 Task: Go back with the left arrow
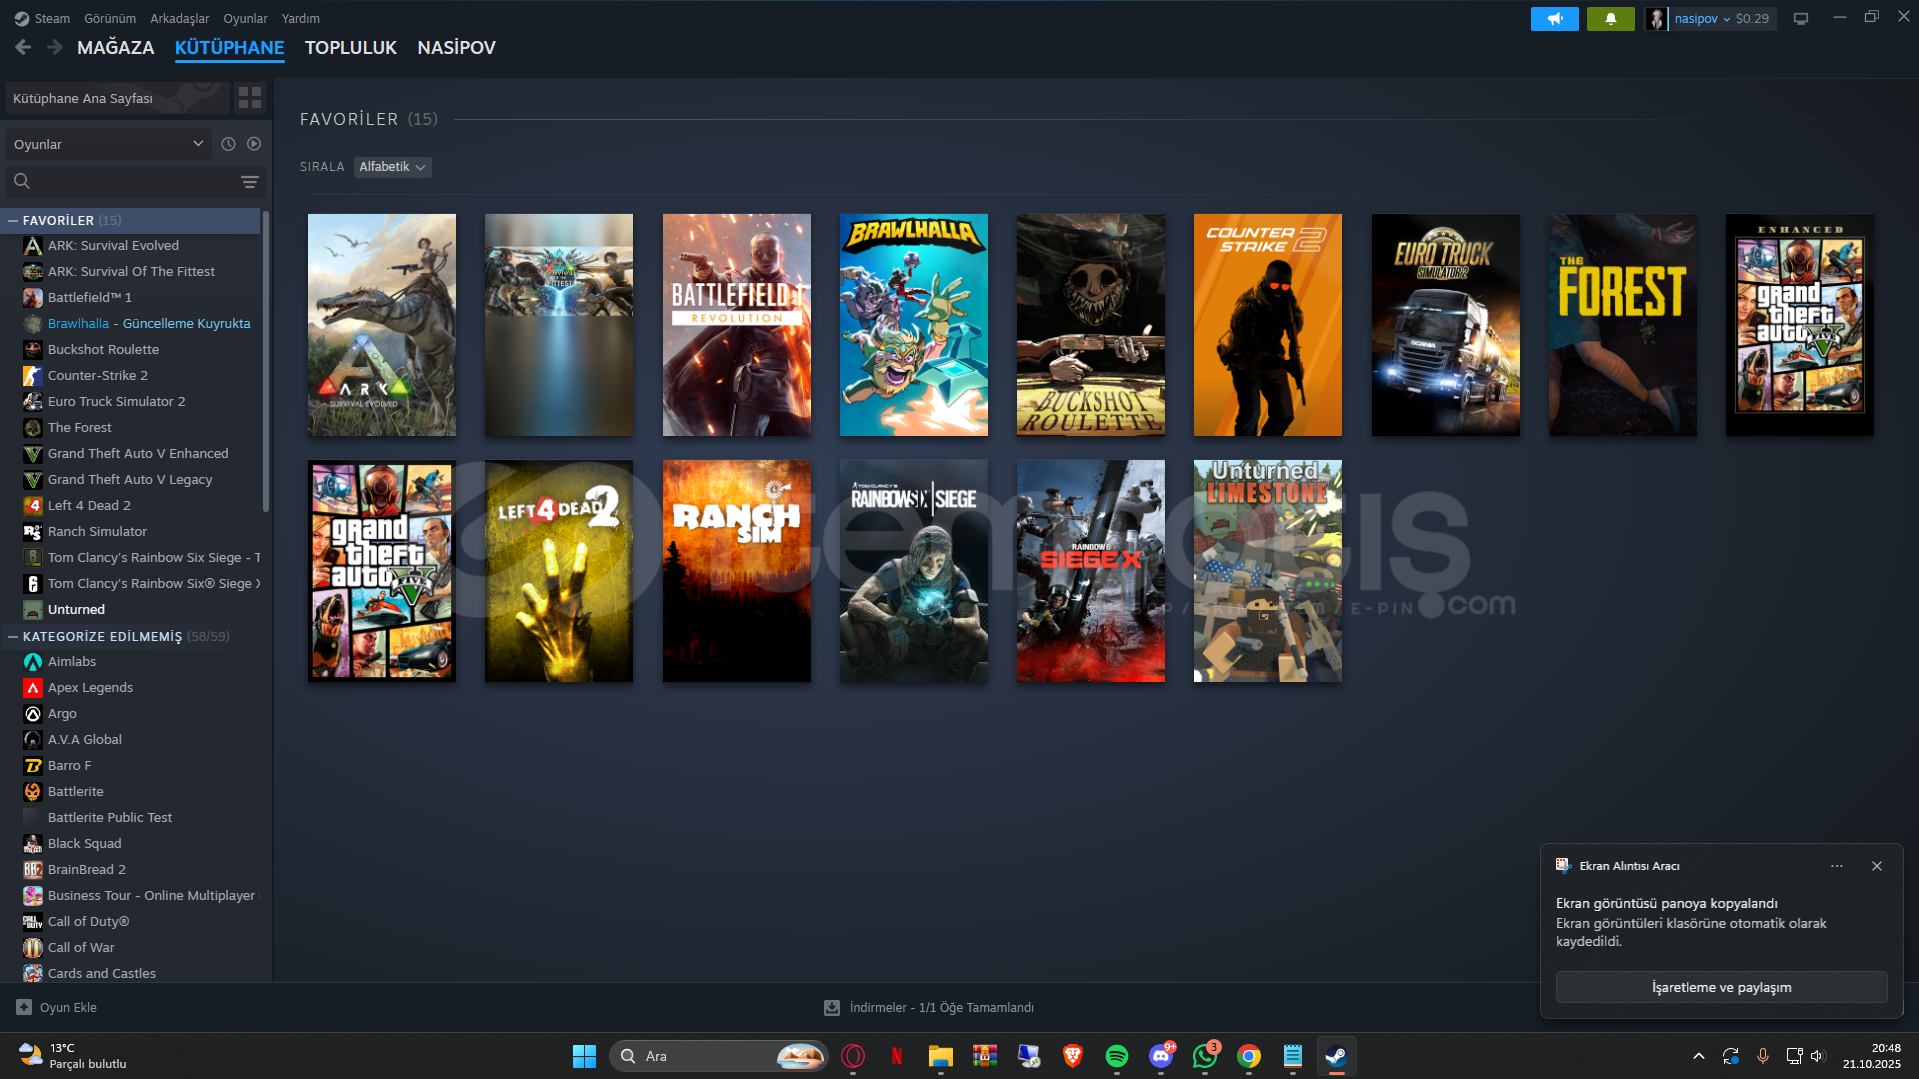[x=23, y=47]
